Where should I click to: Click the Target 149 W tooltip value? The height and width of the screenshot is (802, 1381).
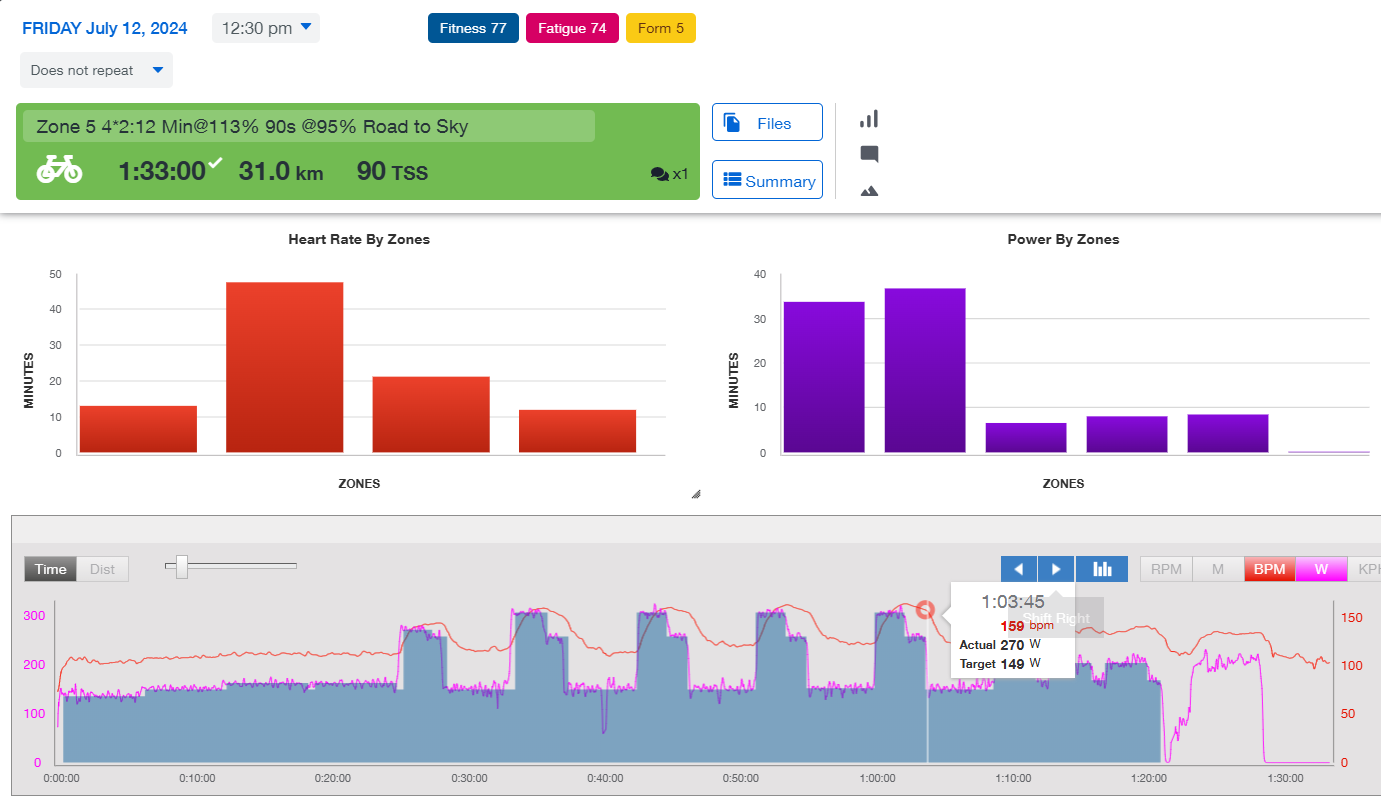1000,663
